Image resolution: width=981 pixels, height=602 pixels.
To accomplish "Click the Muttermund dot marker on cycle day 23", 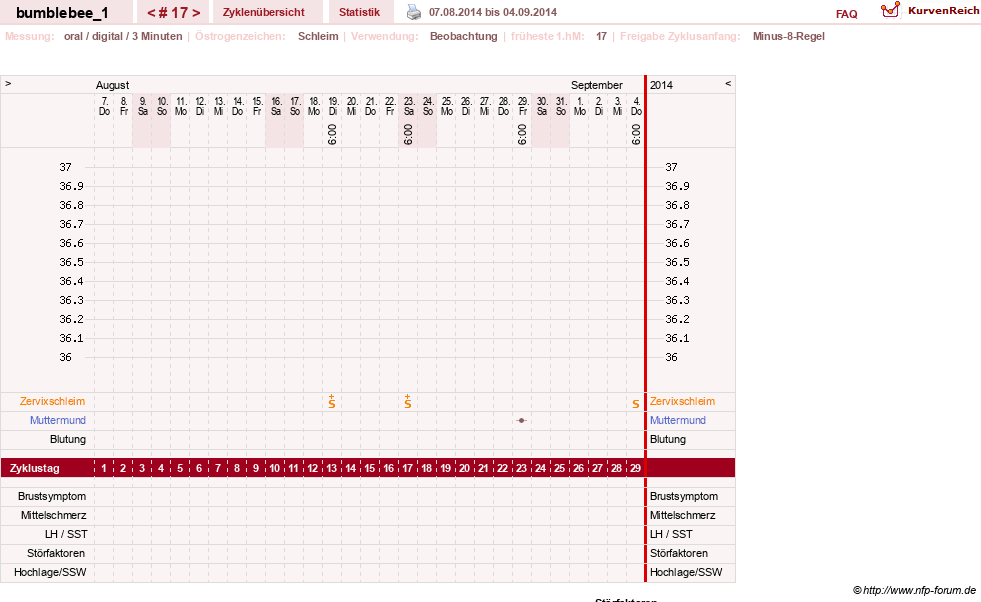I will pos(521,421).
